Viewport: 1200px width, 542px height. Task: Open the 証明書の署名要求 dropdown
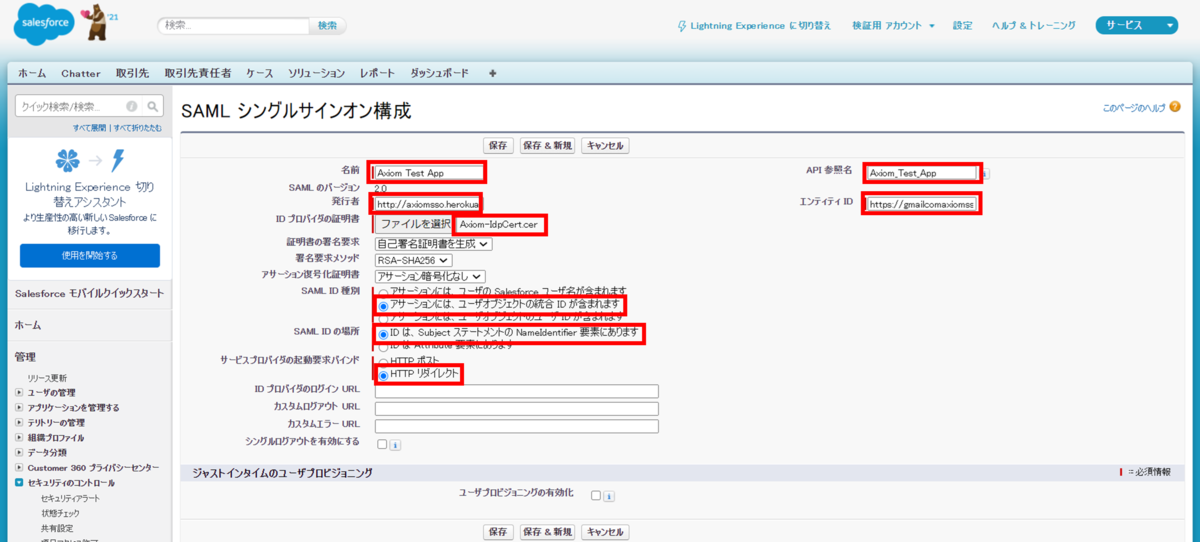433,243
